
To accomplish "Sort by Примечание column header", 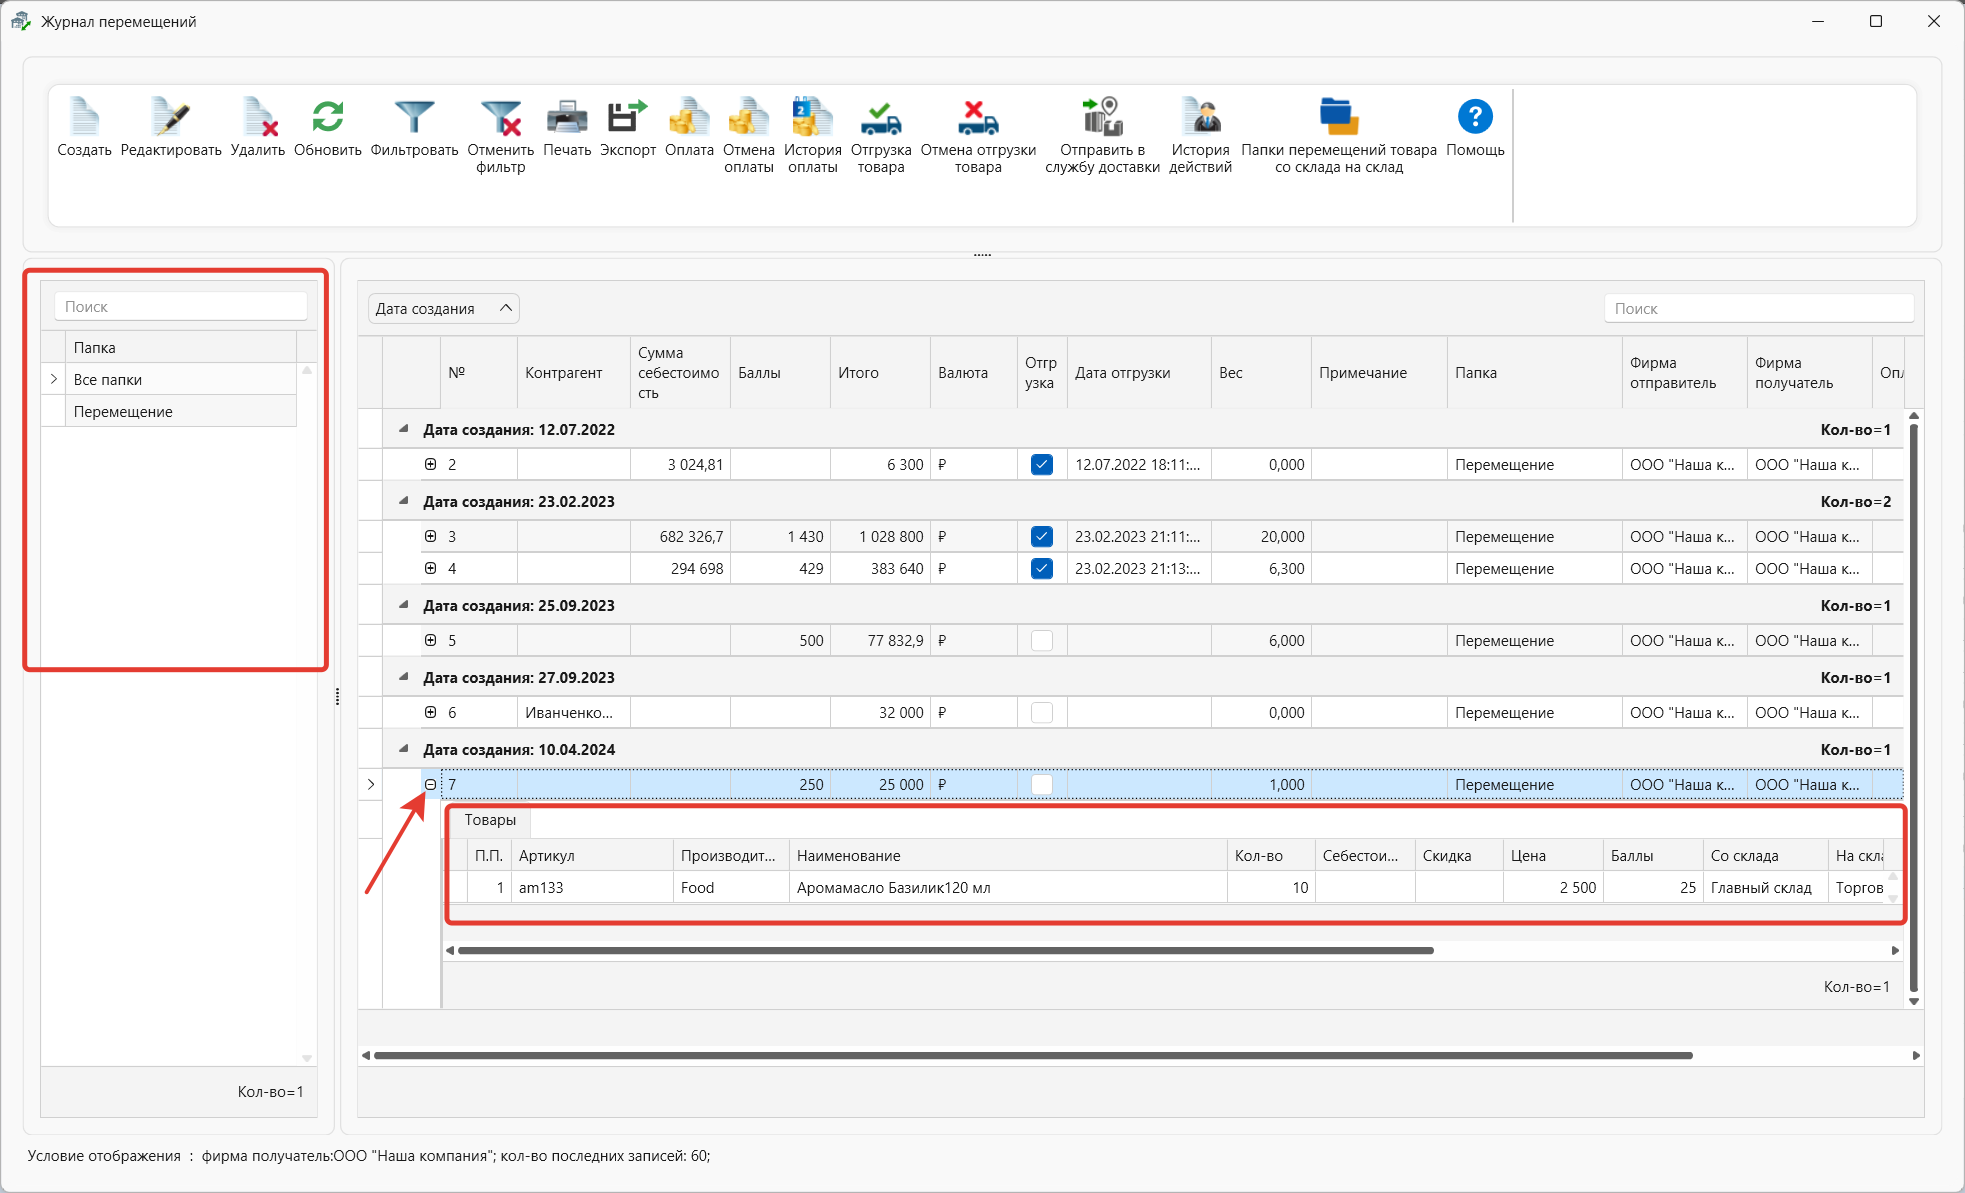I will click(1379, 372).
